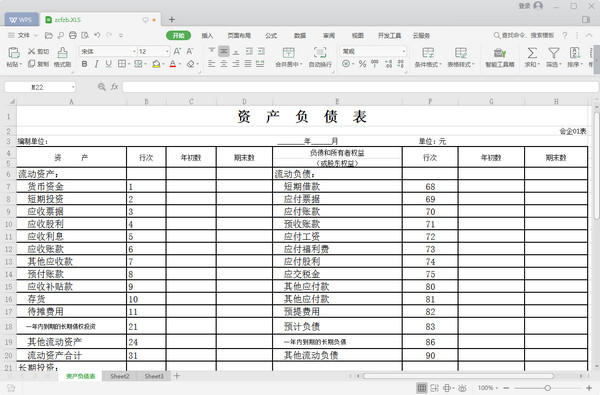Click the zoom in plus button
The height and width of the screenshot is (395, 600).
click(589, 388)
